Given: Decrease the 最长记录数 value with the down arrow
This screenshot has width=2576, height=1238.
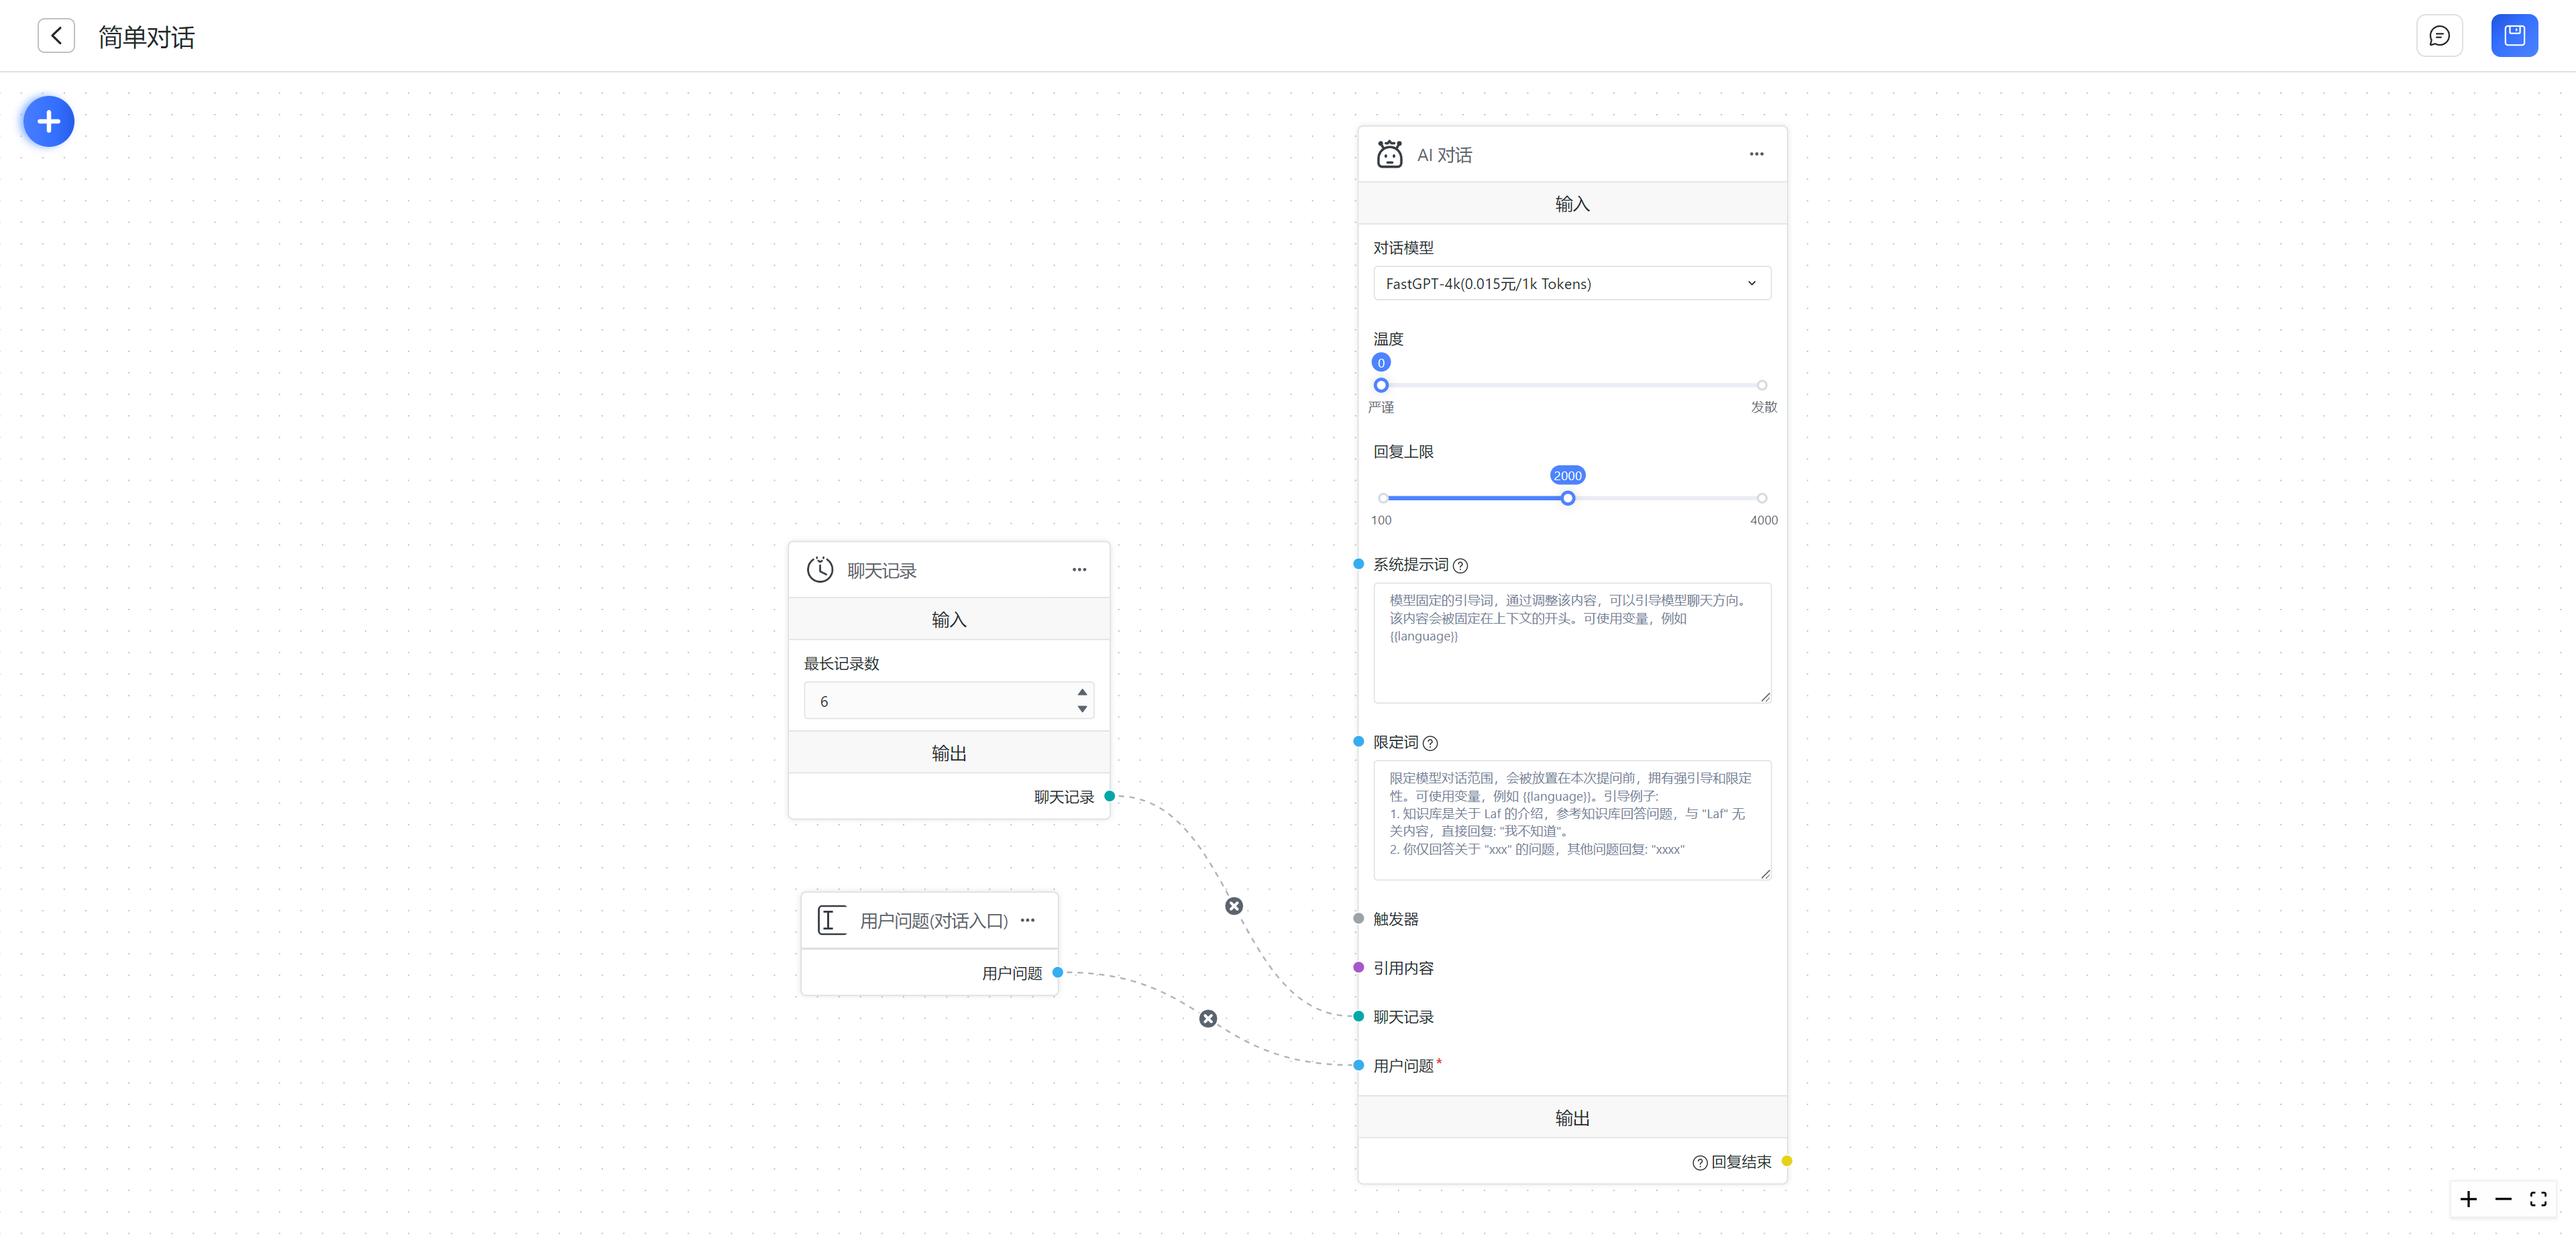Looking at the screenshot, I should (x=1082, y=709).
